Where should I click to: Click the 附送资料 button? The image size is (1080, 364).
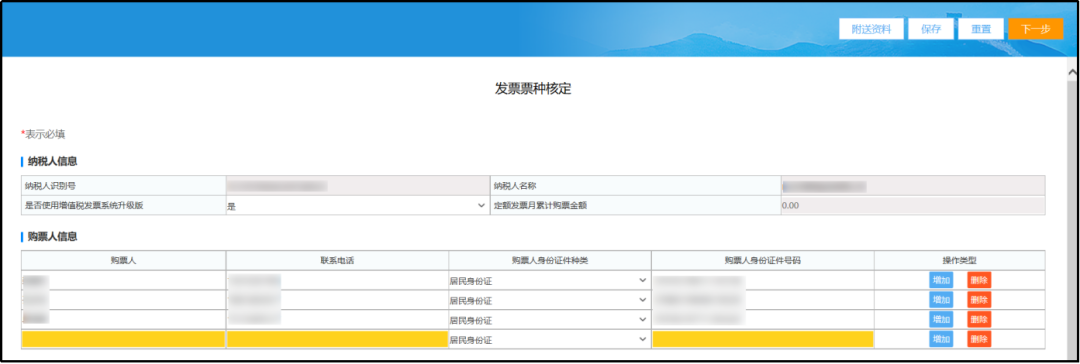tap(871, 30)
